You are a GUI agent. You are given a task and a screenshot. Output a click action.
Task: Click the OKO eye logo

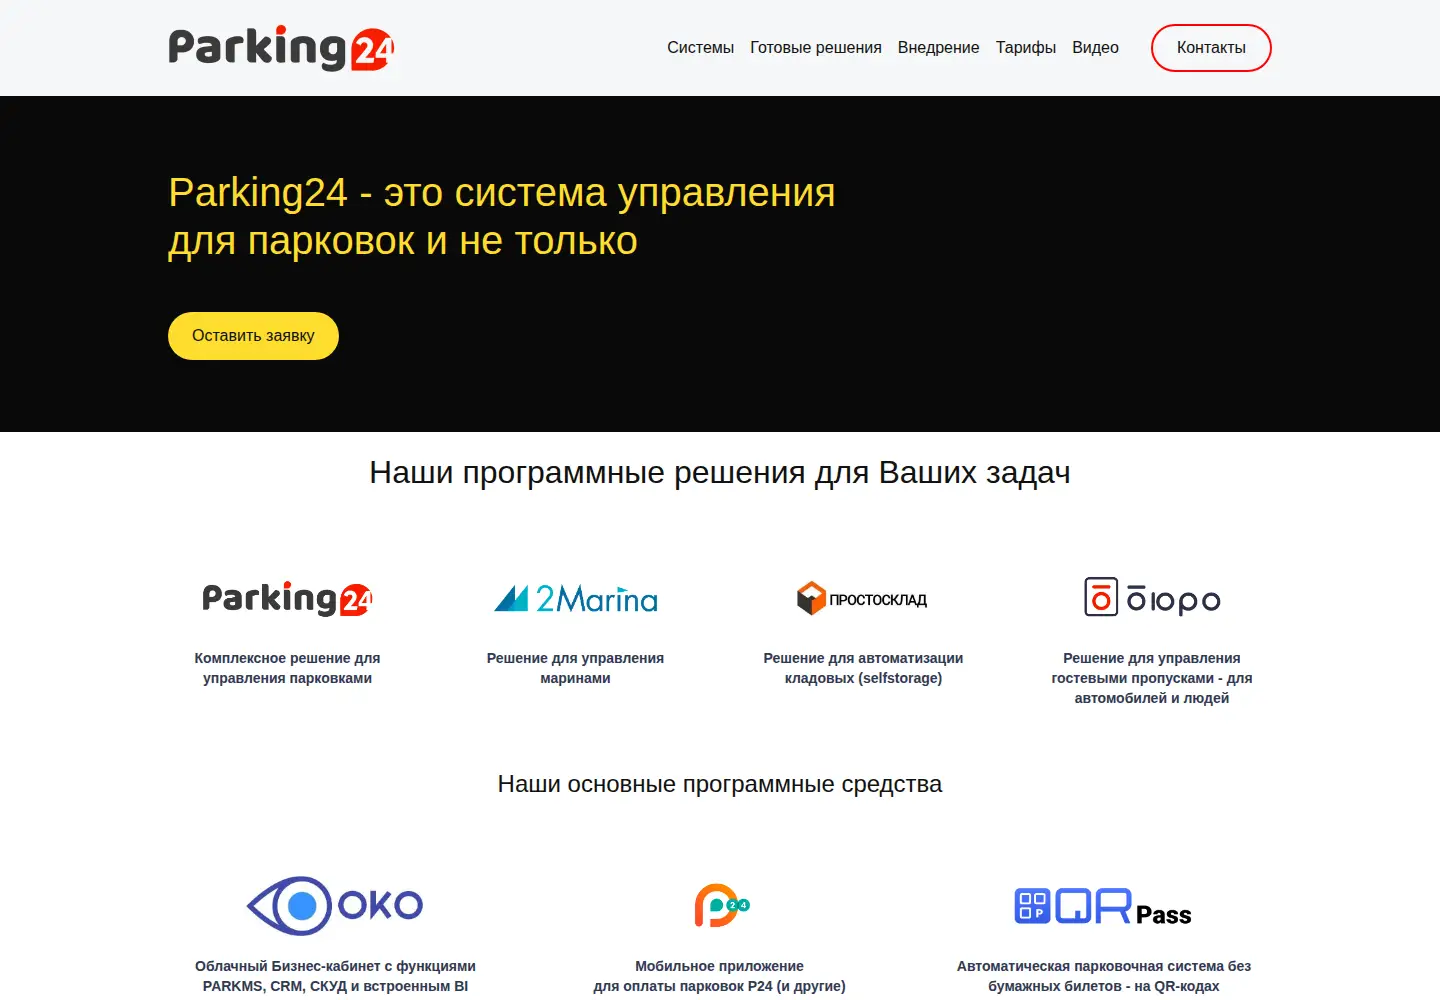click(335, 906)
